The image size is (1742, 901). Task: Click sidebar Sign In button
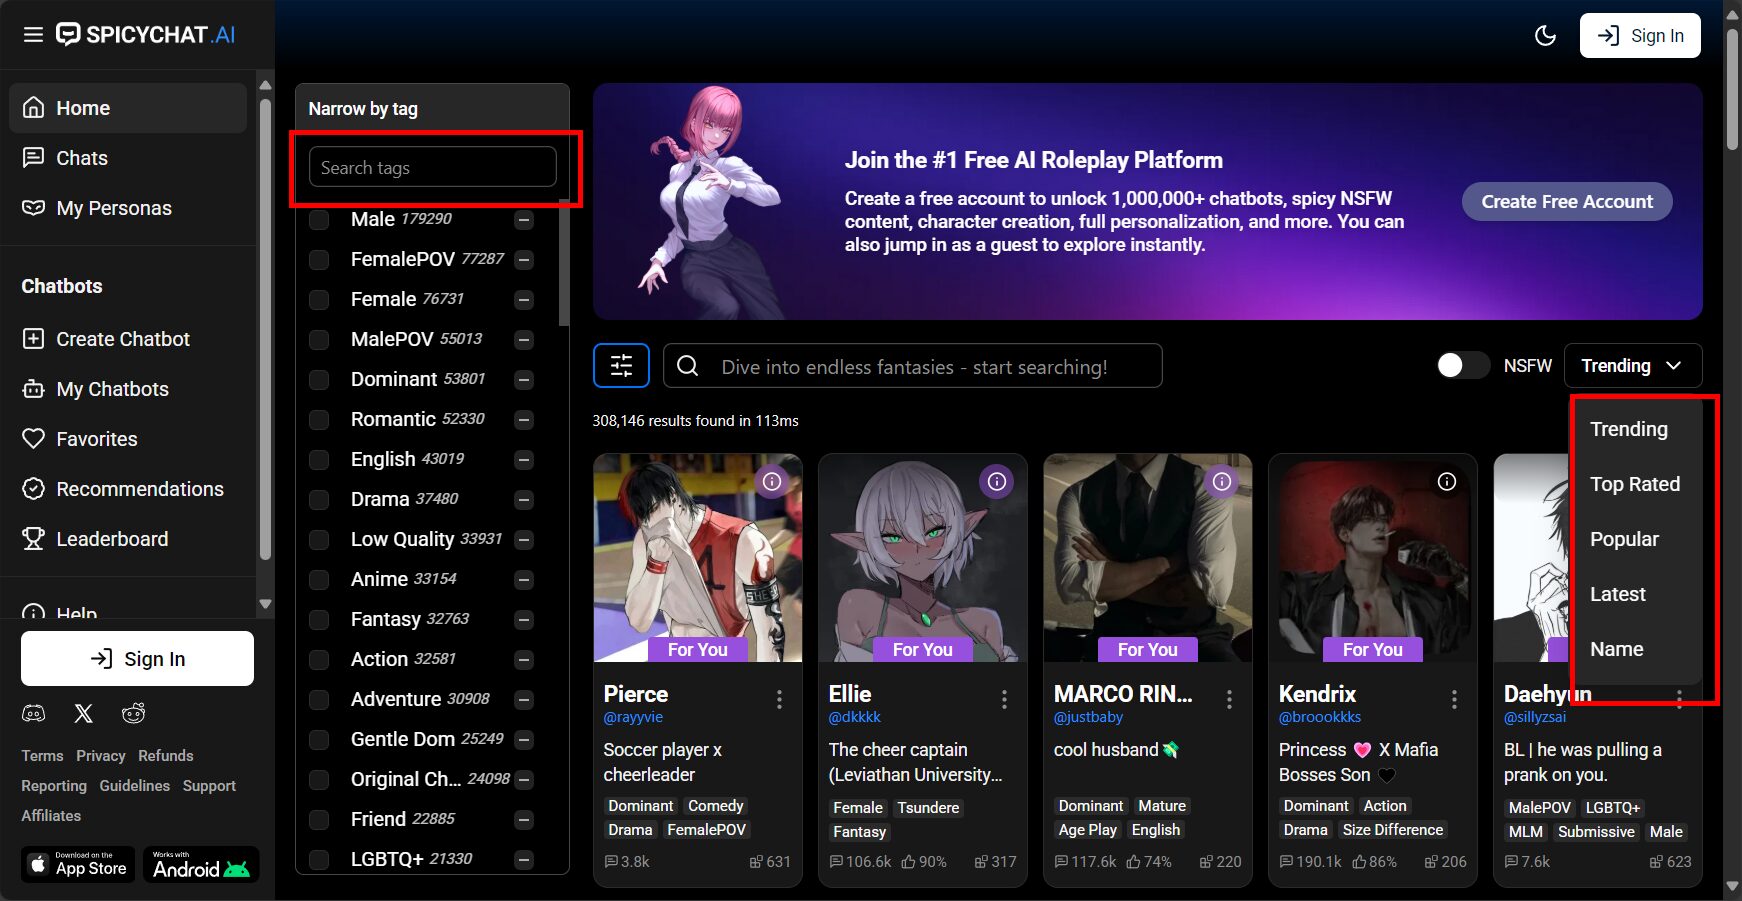pyautogui.click(x=137, y=658)
